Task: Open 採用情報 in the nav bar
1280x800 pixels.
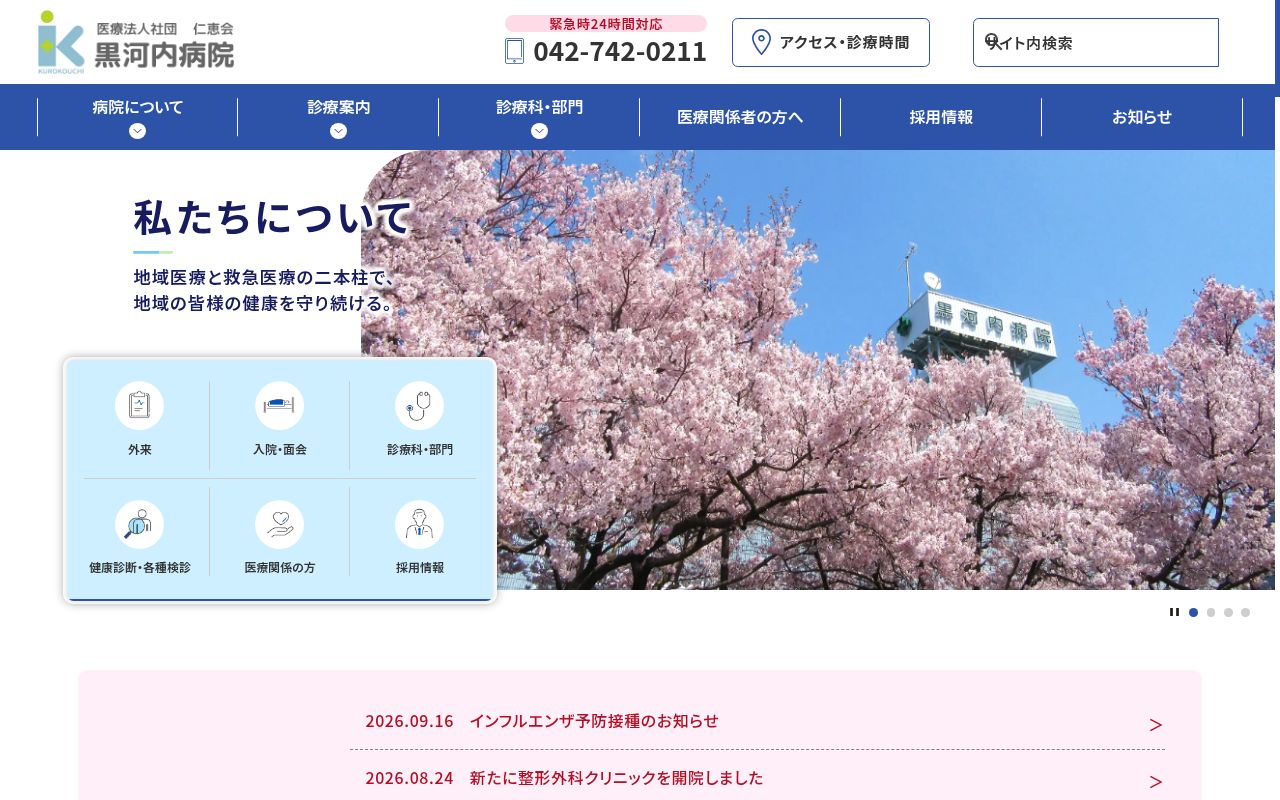Action: click(x=941, y=117)
